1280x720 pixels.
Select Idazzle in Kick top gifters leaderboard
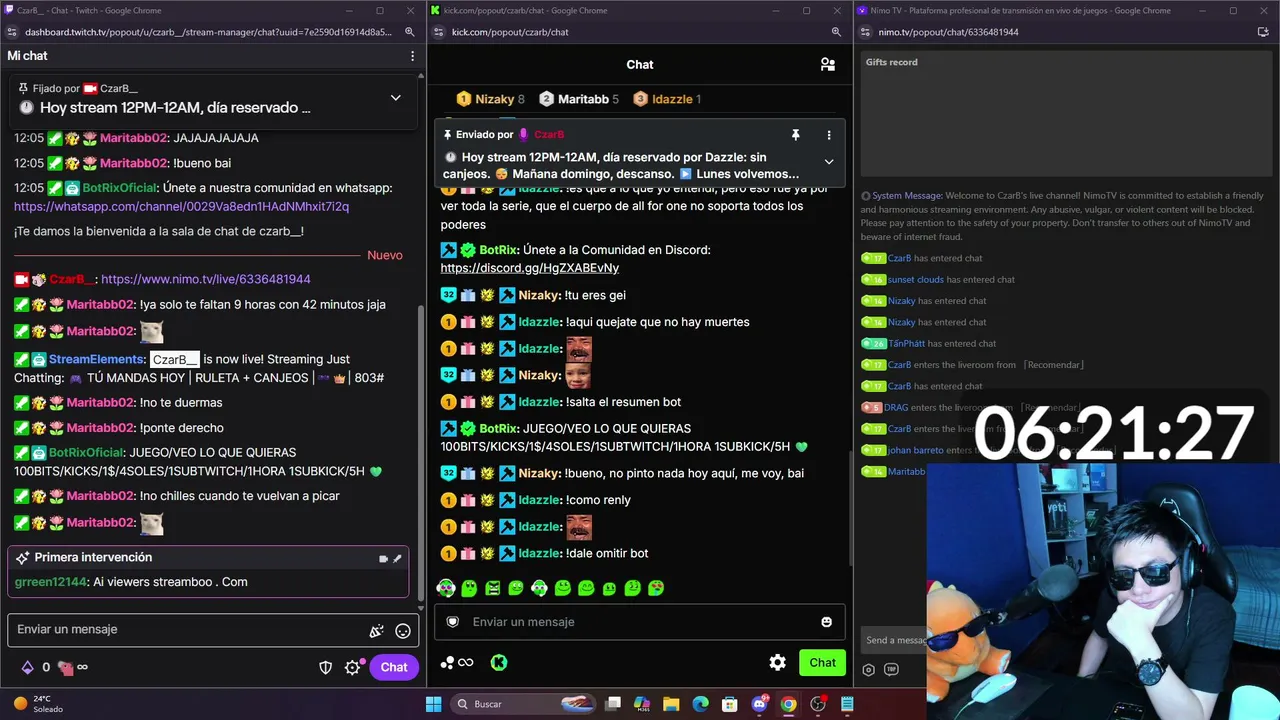[x=667, y=99]
